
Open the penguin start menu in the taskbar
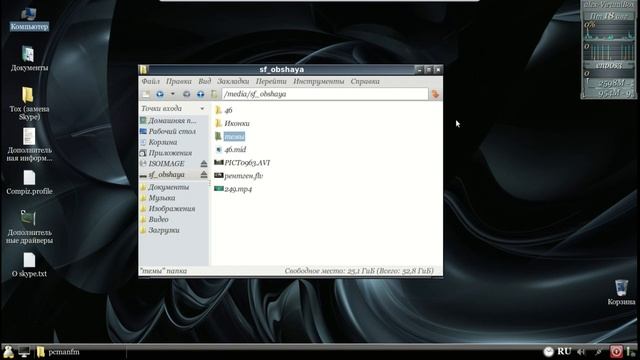pyautogui.click(x=8, y=352)
